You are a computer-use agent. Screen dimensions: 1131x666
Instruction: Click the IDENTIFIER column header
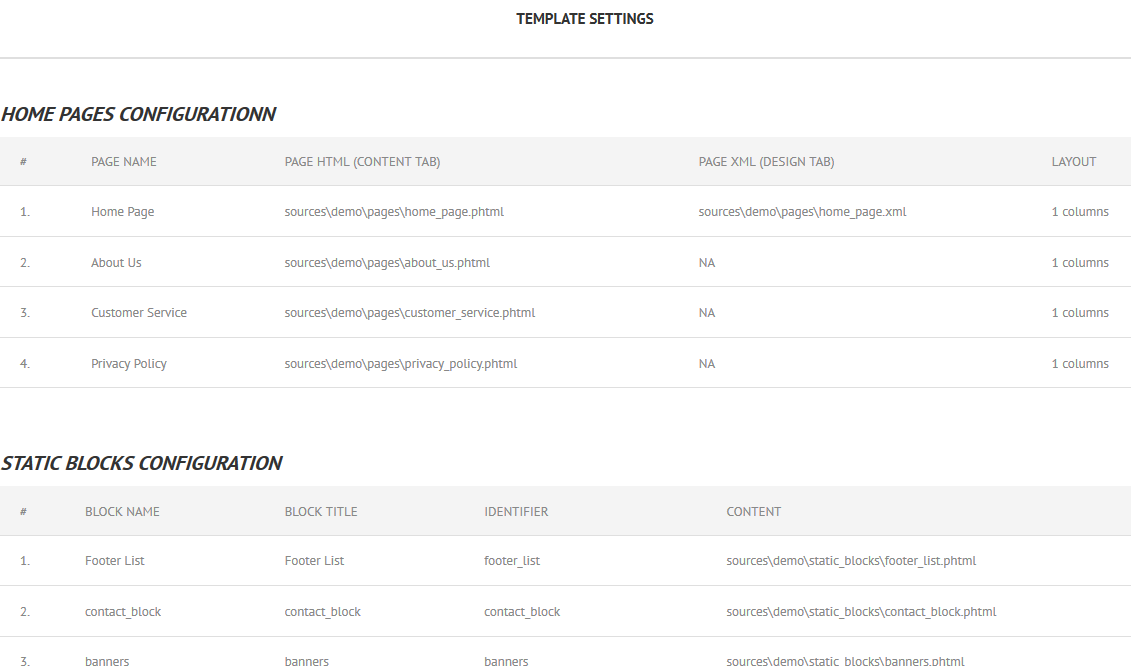pos(516,512)
